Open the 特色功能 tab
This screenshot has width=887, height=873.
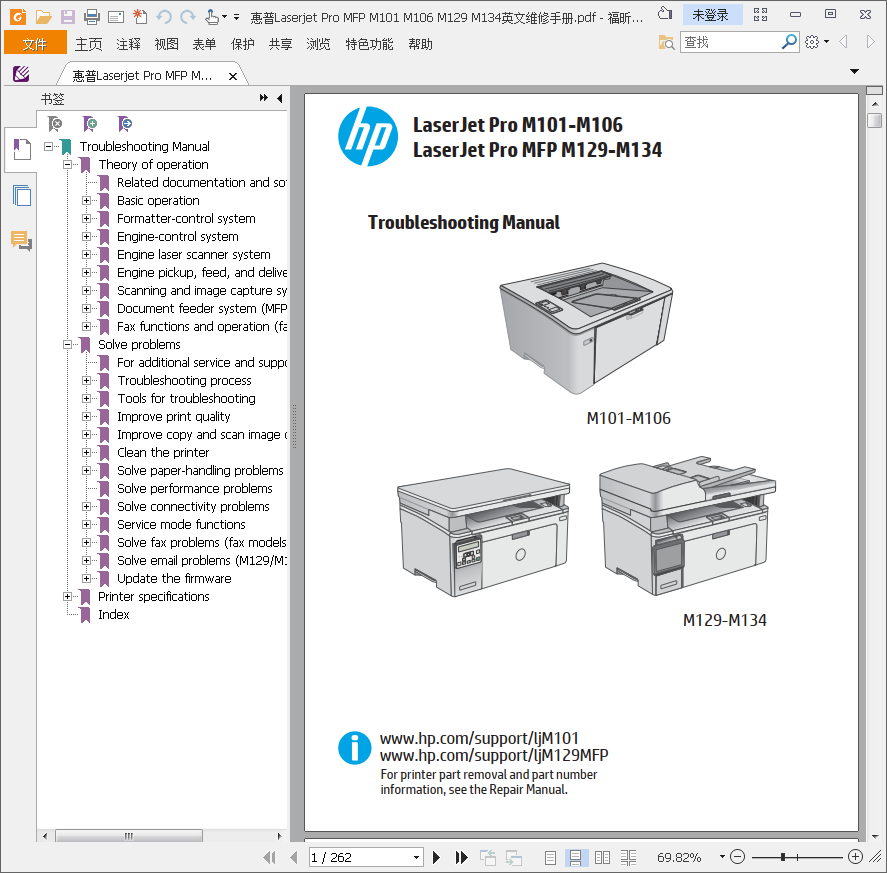[369, 44]
